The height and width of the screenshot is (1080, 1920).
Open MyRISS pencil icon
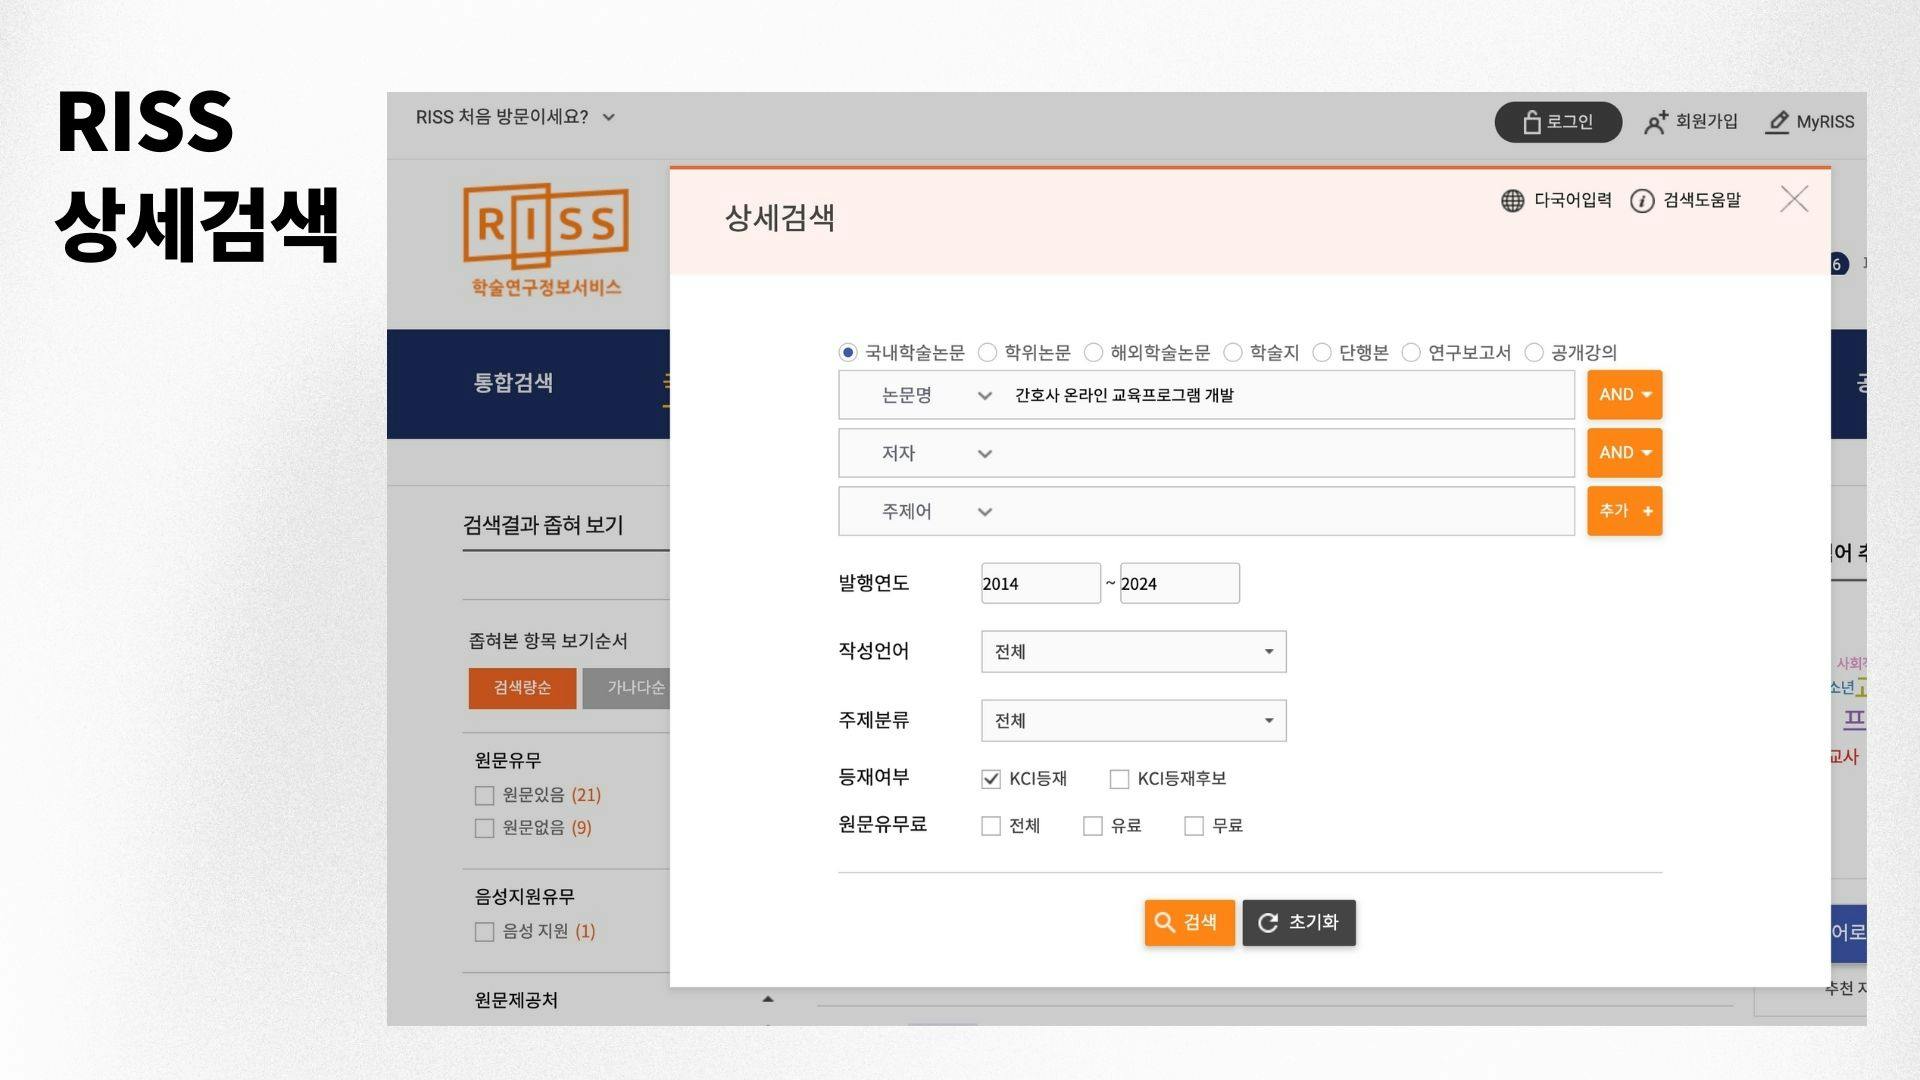point(1777,122)
